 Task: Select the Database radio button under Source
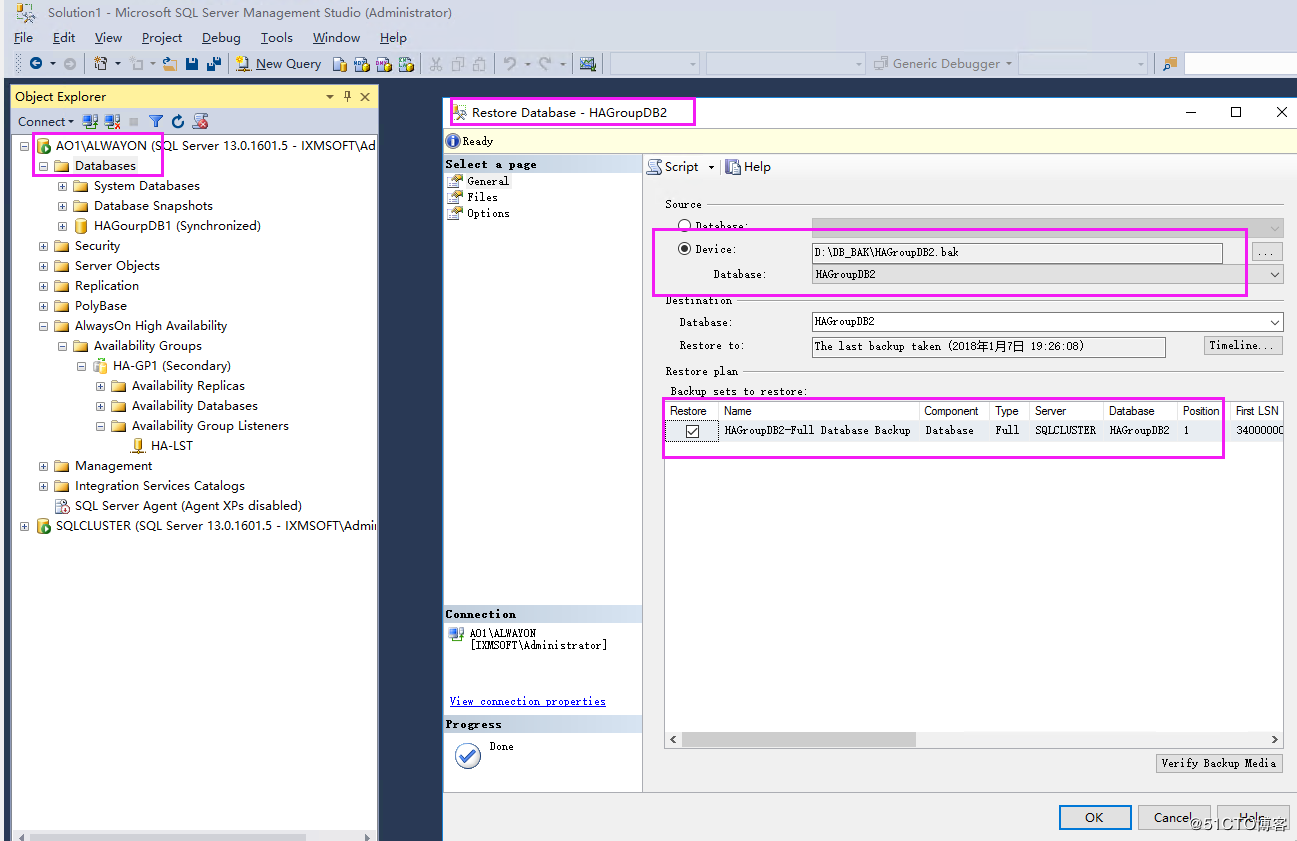coord(685,225)
